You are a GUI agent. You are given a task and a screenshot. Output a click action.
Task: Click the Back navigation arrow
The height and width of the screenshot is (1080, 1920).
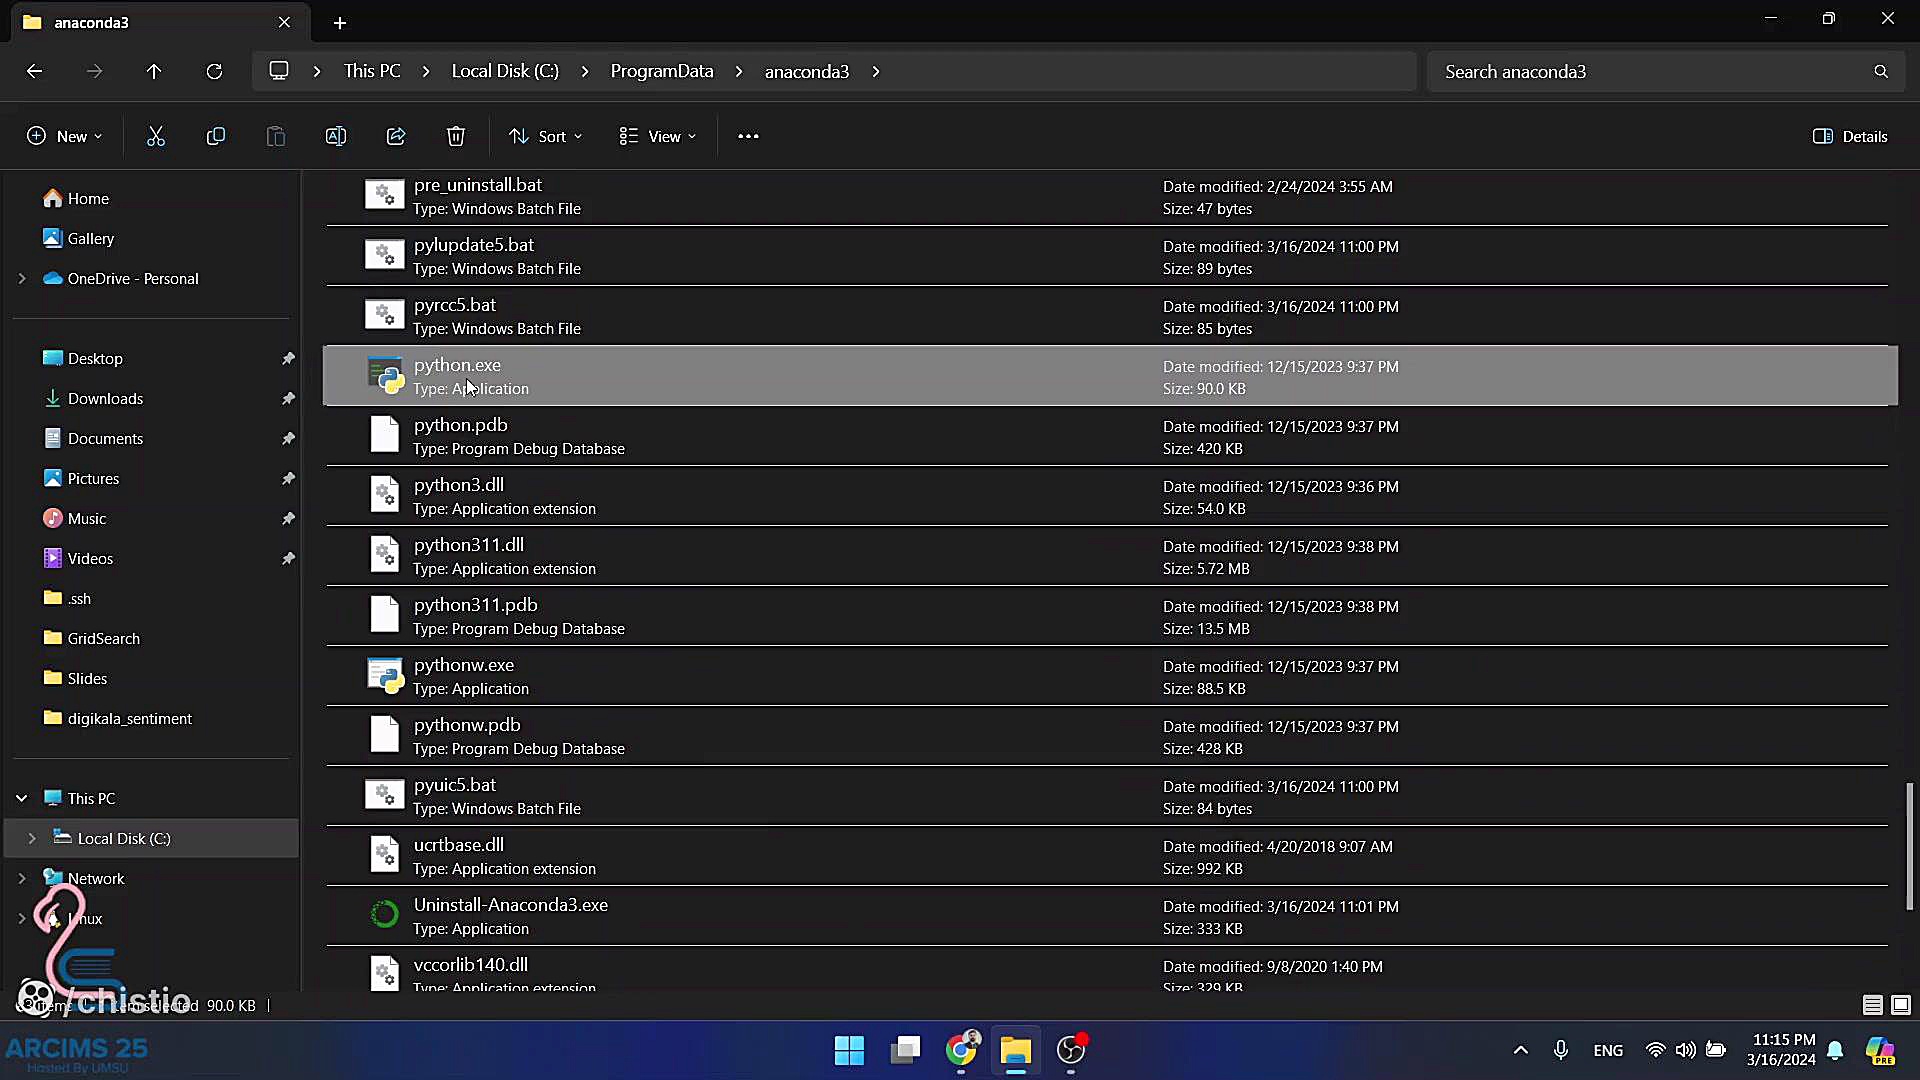click(x=34, y=71)
